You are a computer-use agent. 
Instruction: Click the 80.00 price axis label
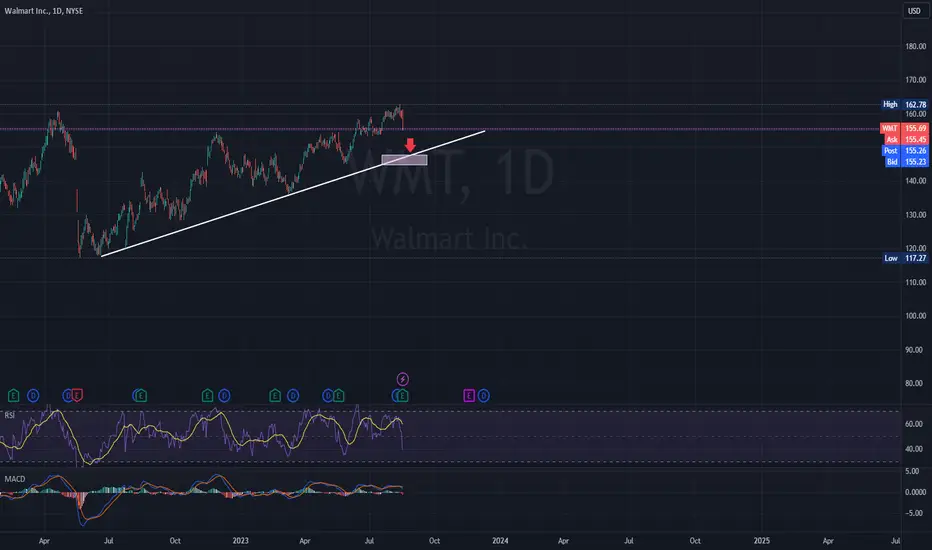click(x=915, y=383)
